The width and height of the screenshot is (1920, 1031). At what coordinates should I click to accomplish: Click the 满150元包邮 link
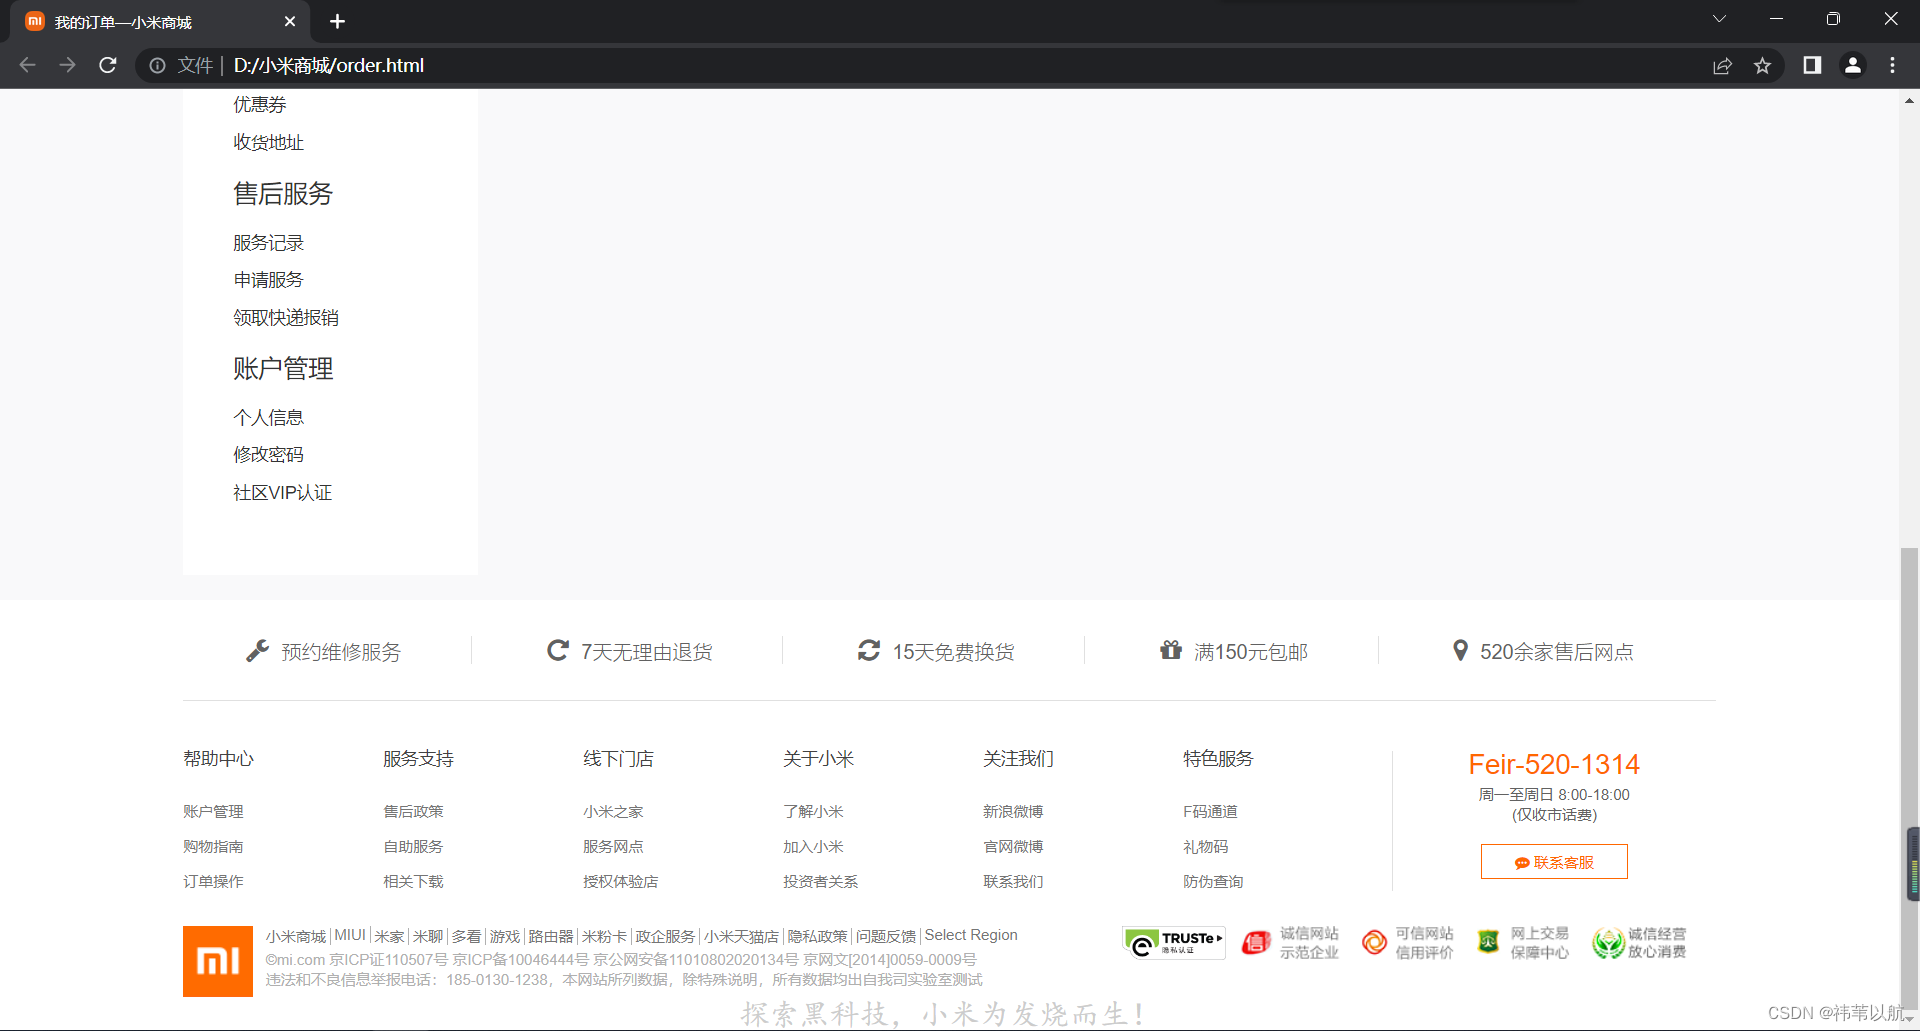(1251, 652)
